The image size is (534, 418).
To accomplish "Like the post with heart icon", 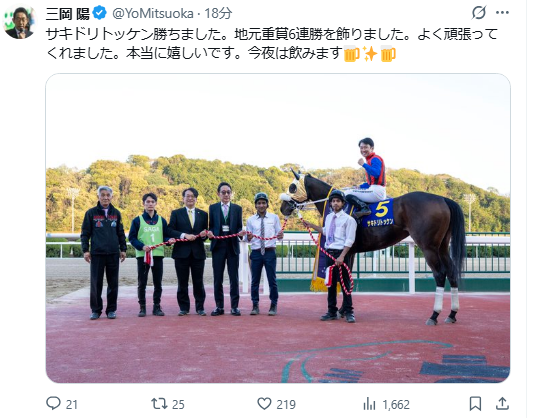I will coord(264,404).
